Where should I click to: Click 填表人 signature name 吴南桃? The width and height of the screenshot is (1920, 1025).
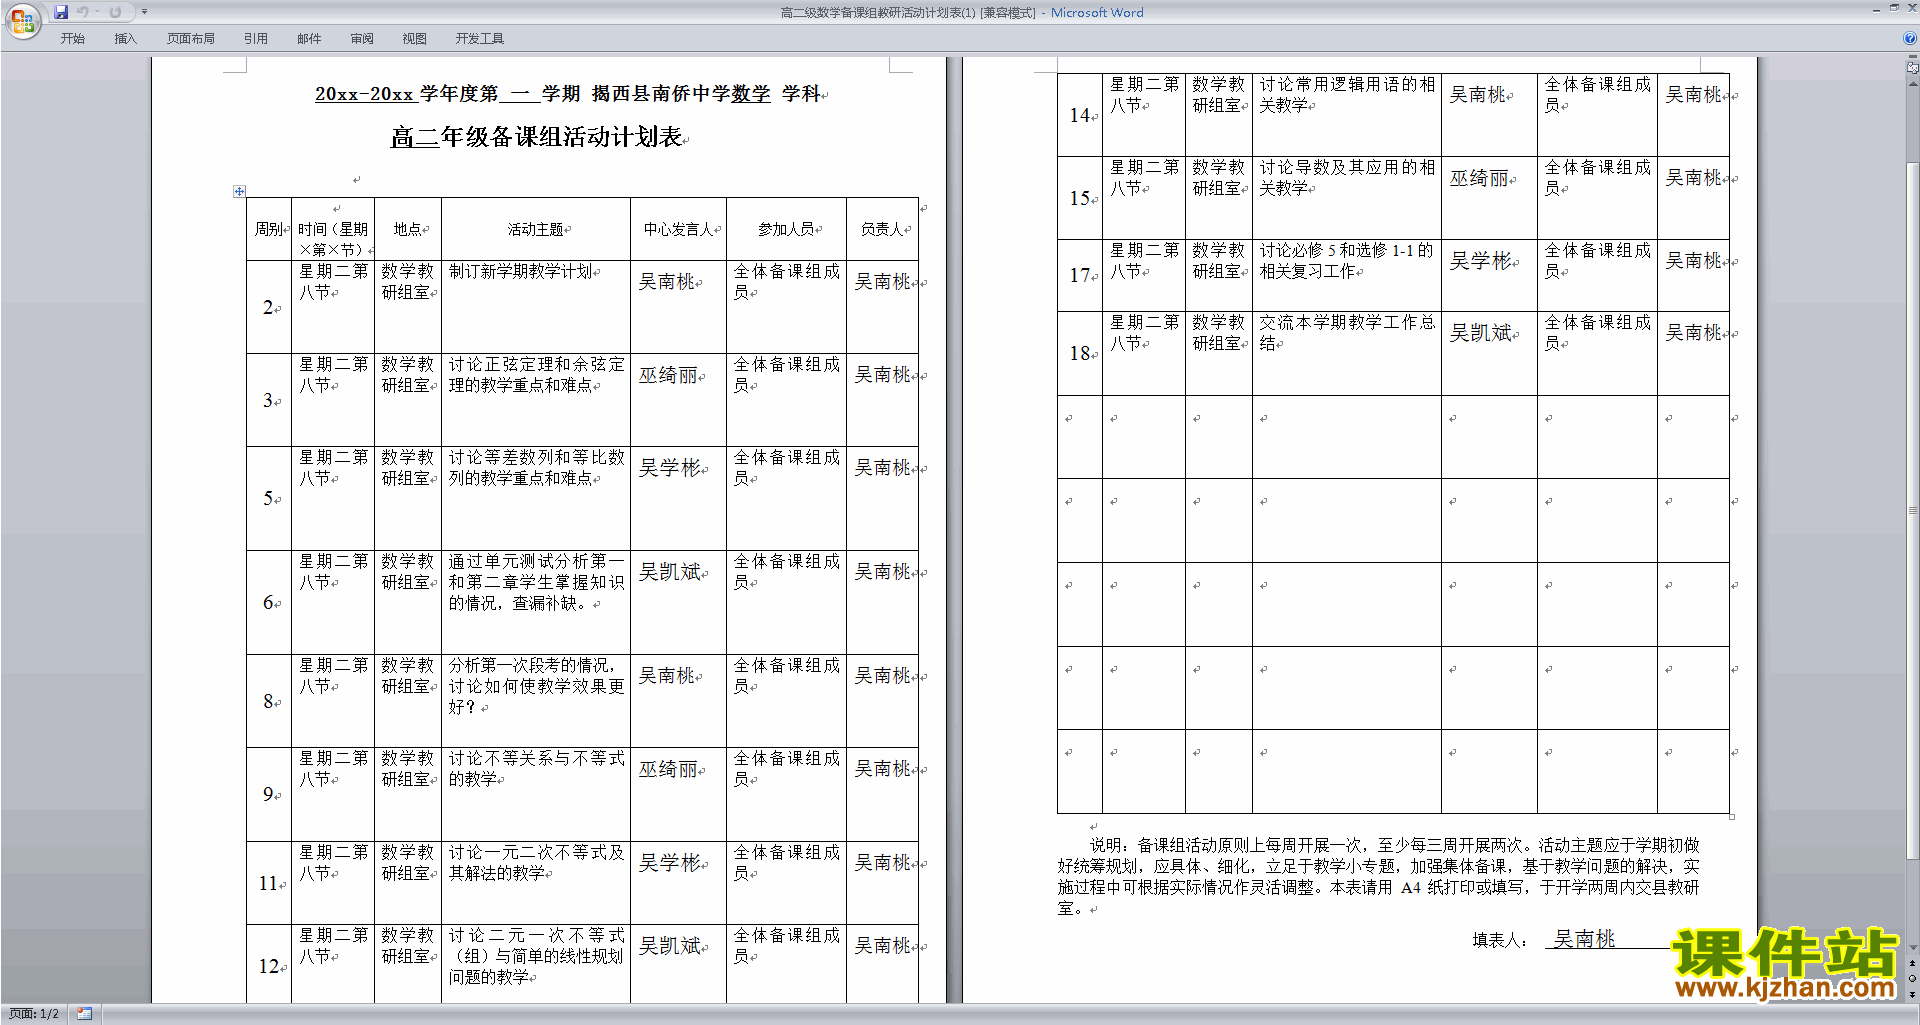pyautogui.click(x=1584, y=939)
